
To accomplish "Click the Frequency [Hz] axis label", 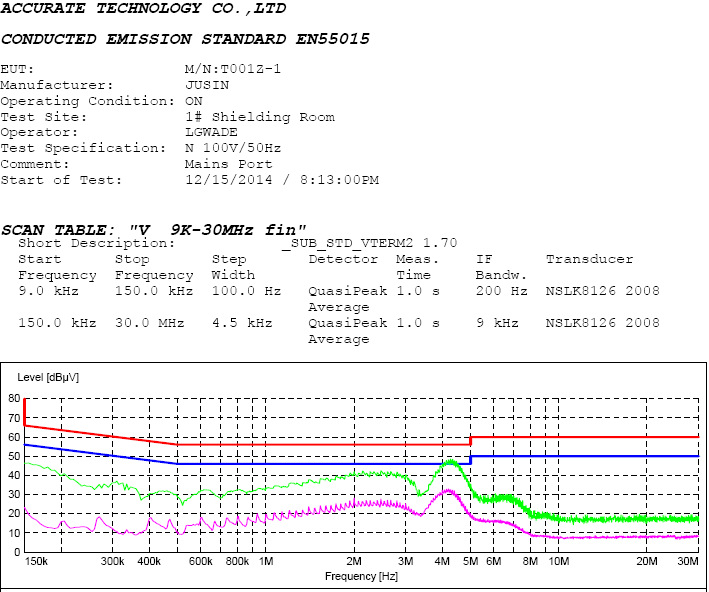I will click(x=360, y=577).
